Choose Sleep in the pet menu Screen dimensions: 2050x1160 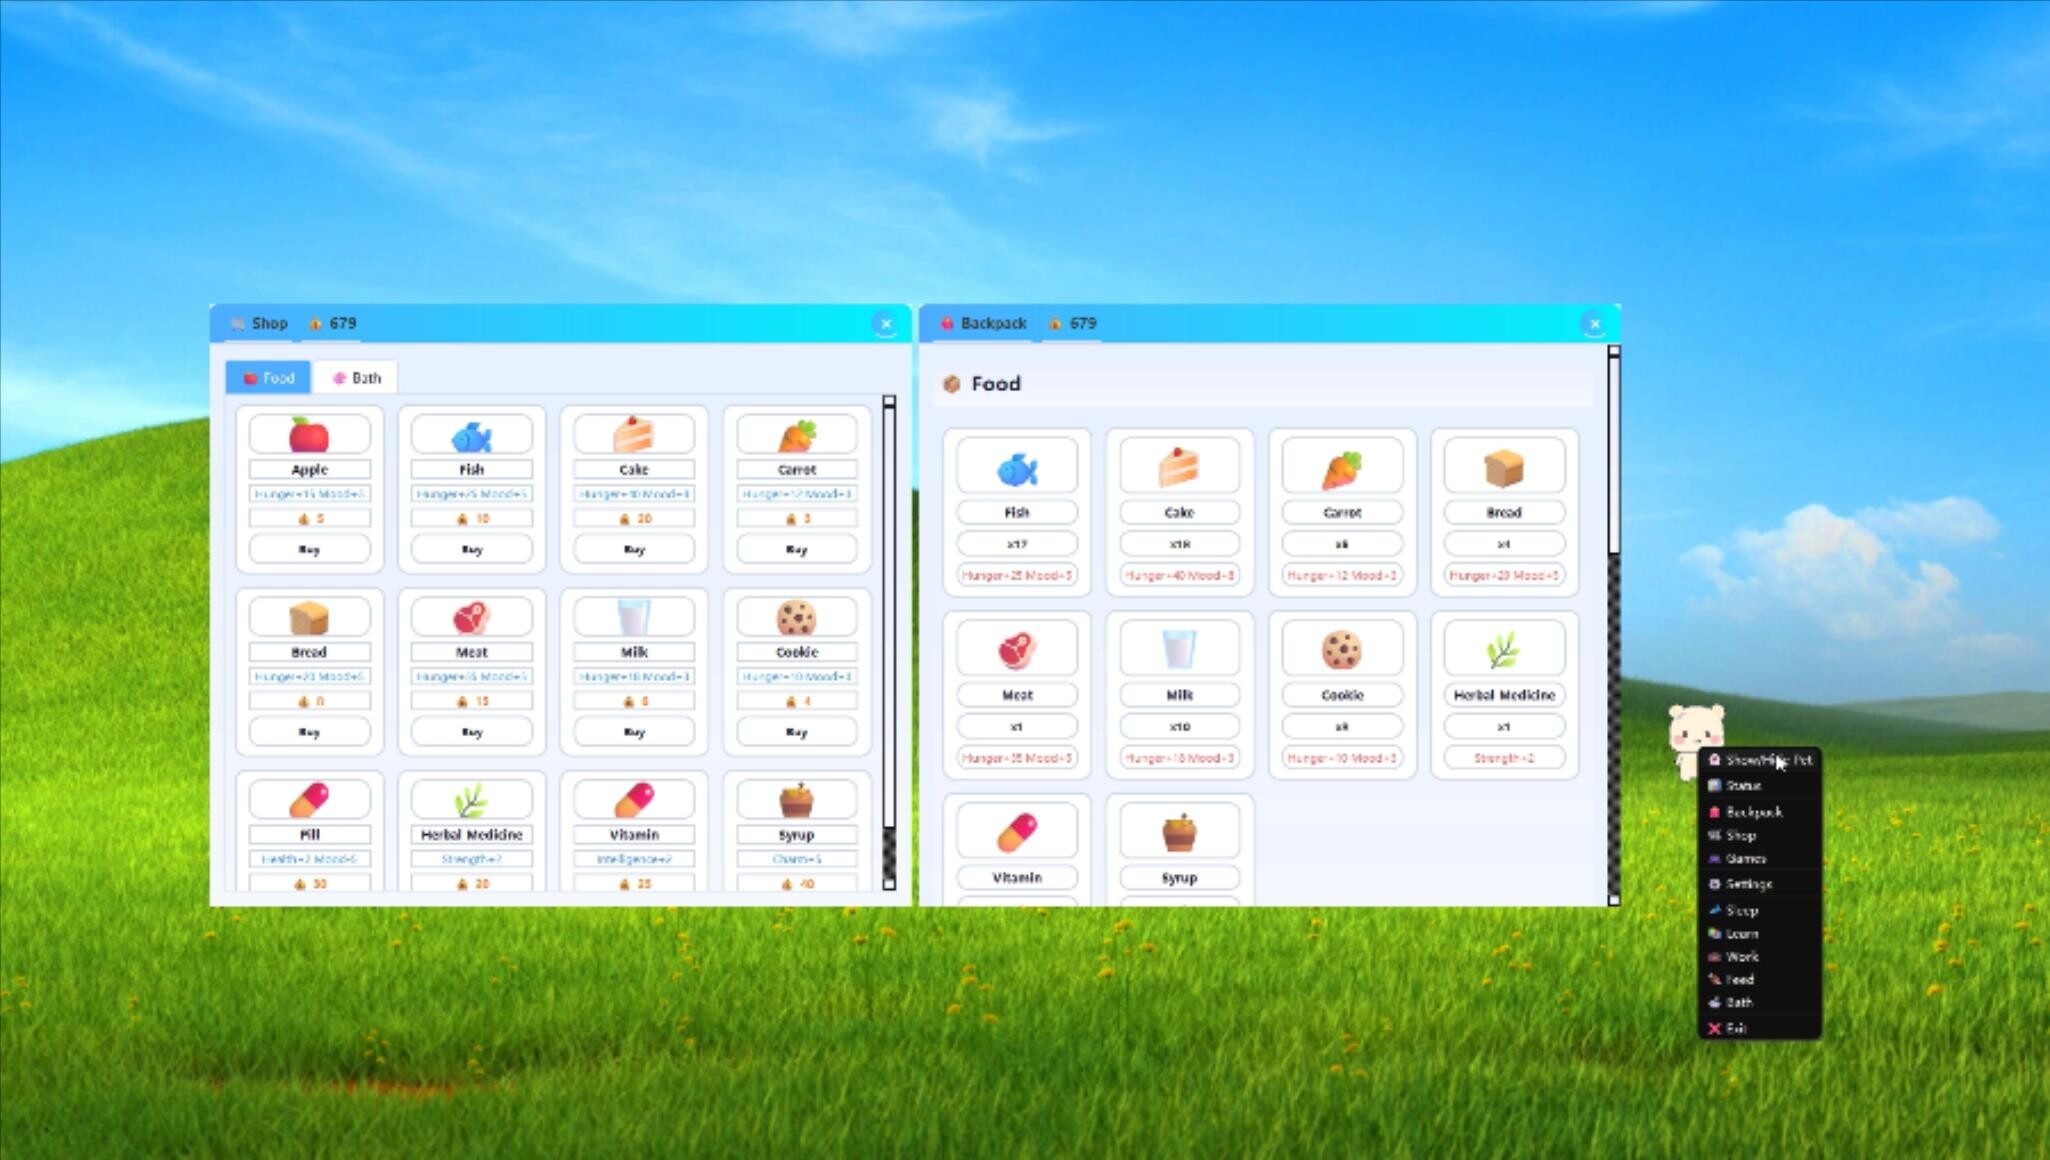(x=1760, y=910)
